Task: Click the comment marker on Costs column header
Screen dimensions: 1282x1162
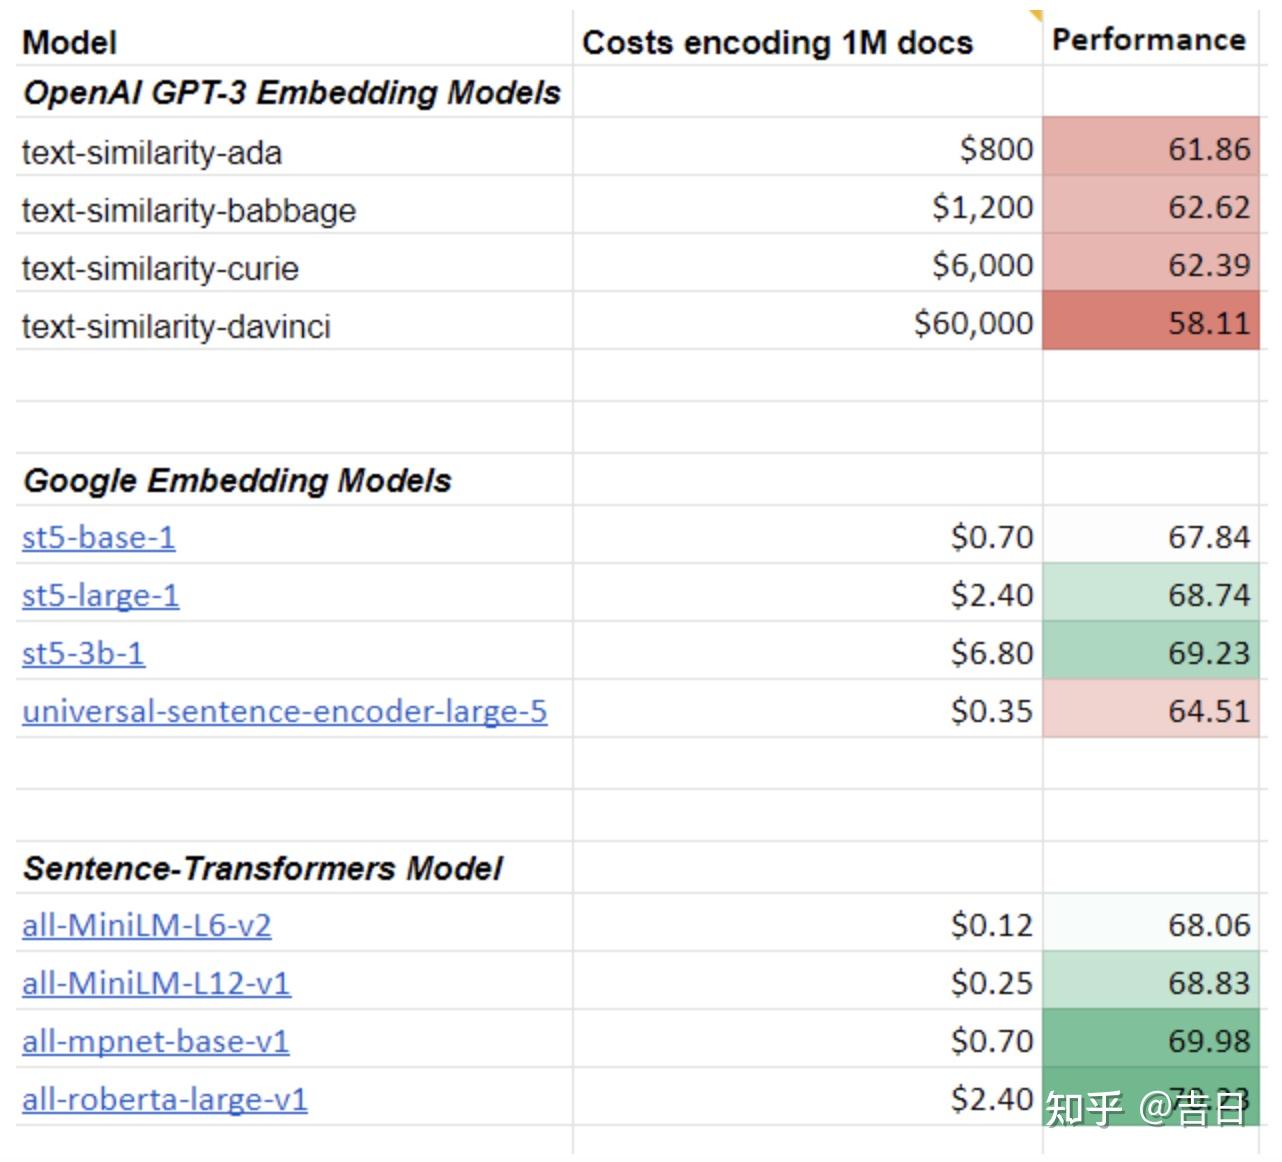Action: (1035, 15)
